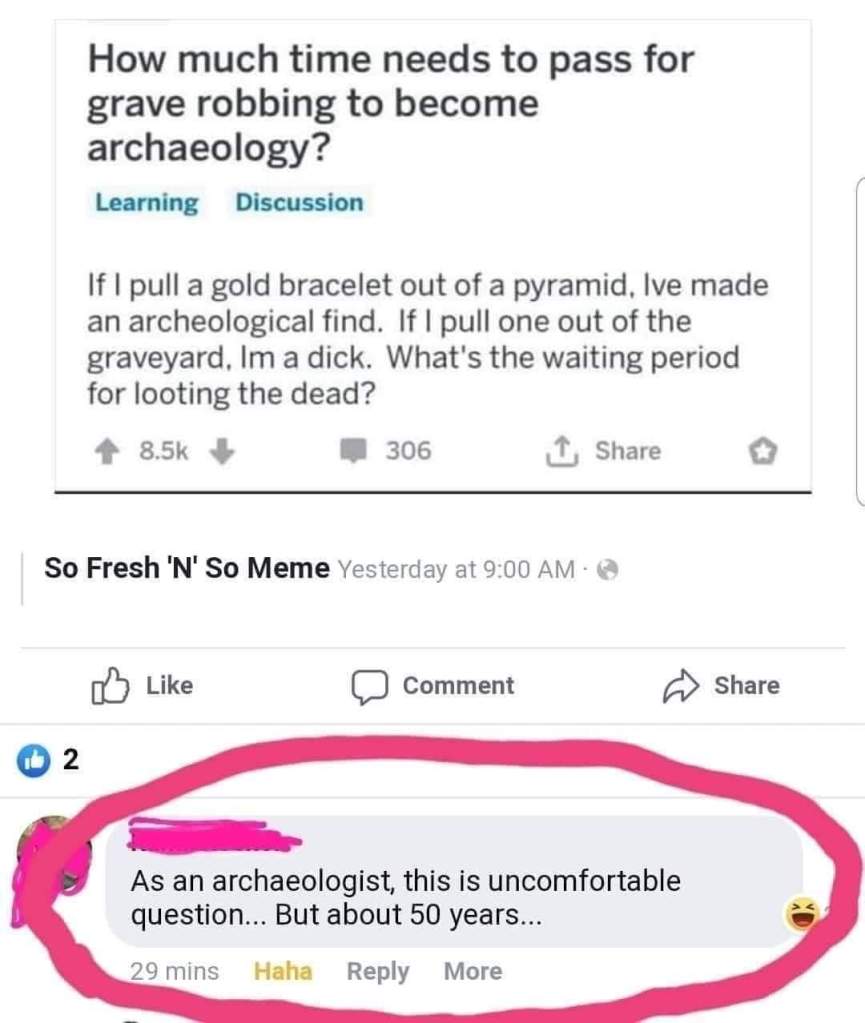Image resolution: width=865 pixels, height=1023 pixels.
Task: Open the 306 comments bubble icon
Action: click(353, 451)
